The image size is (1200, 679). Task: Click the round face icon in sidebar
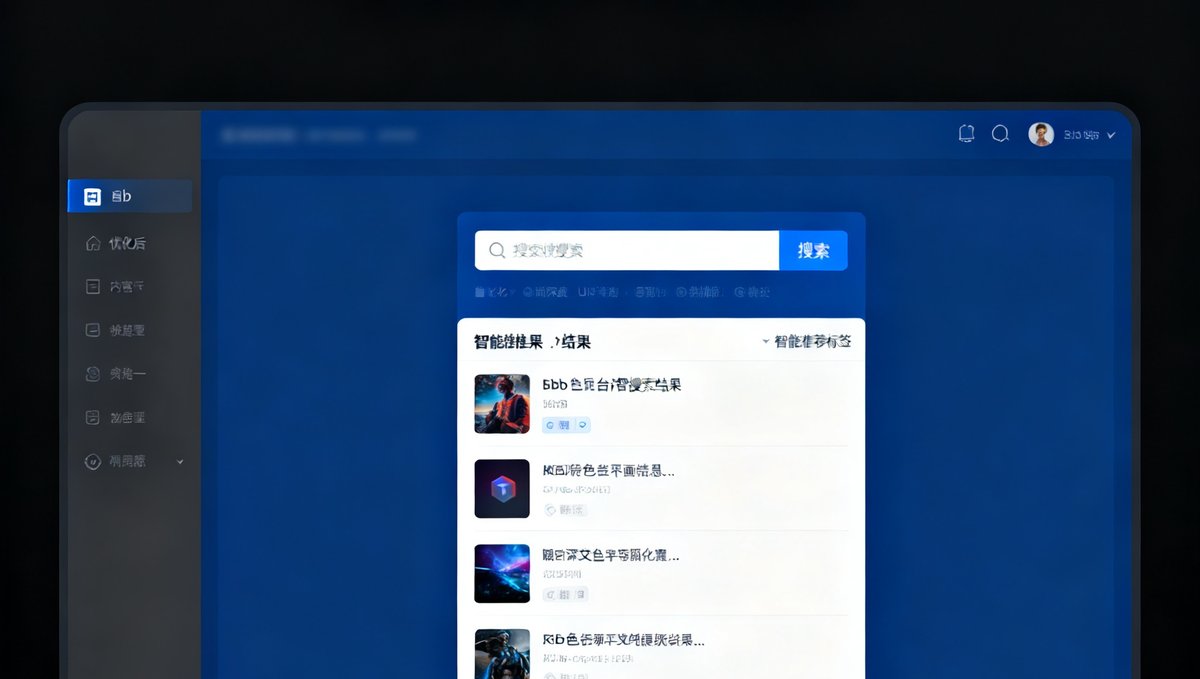tap(92, 374)
